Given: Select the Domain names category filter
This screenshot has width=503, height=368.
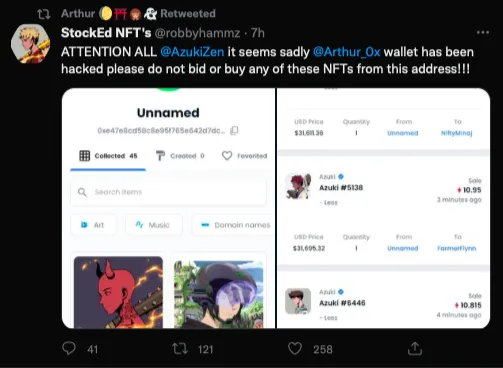Looking at the screenshot, I should [x=233, y=225].
